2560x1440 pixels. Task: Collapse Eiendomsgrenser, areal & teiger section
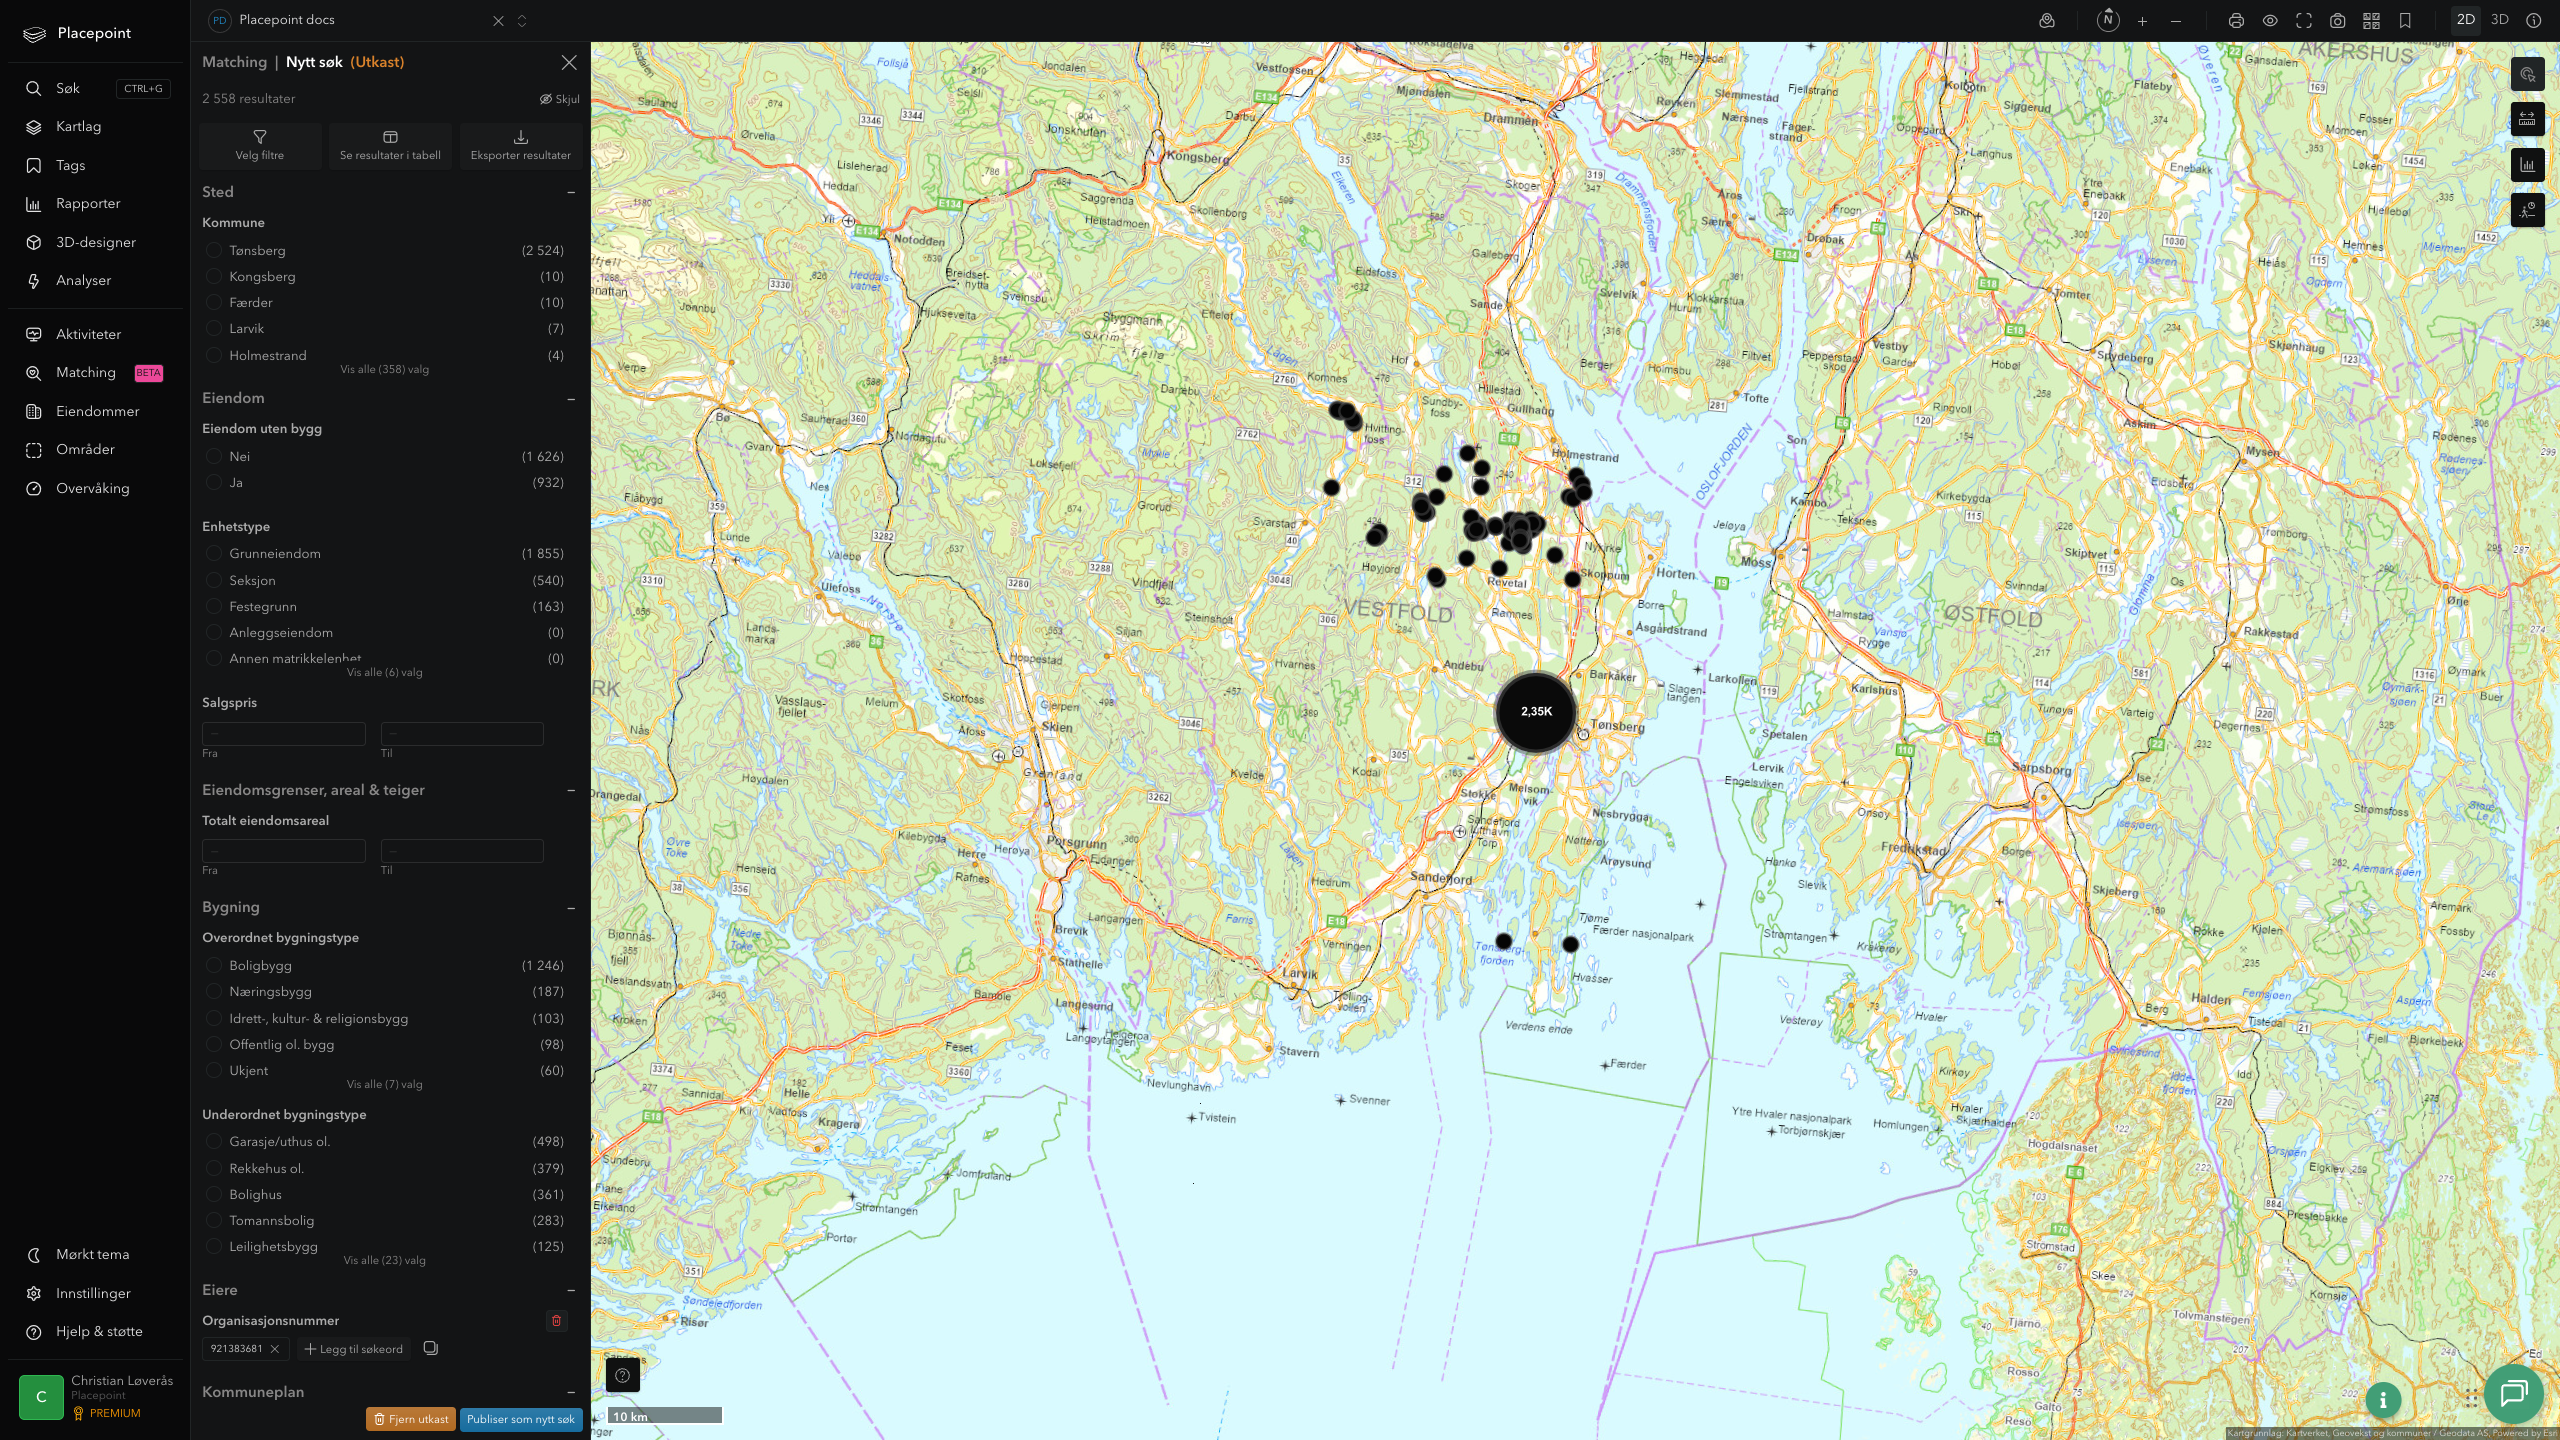click(571, 790)
